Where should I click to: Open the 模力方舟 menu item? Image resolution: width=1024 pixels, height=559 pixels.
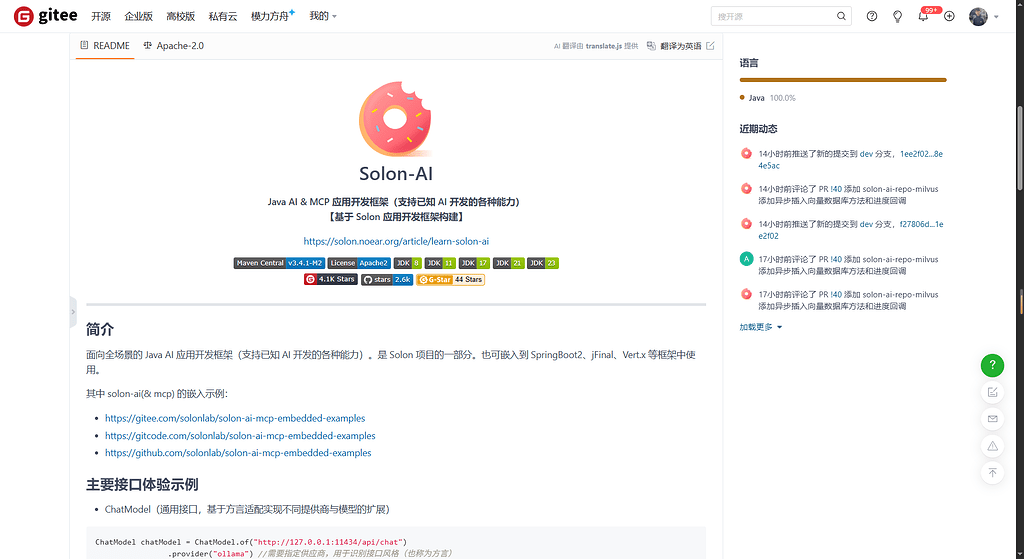[x=272, y=16]
